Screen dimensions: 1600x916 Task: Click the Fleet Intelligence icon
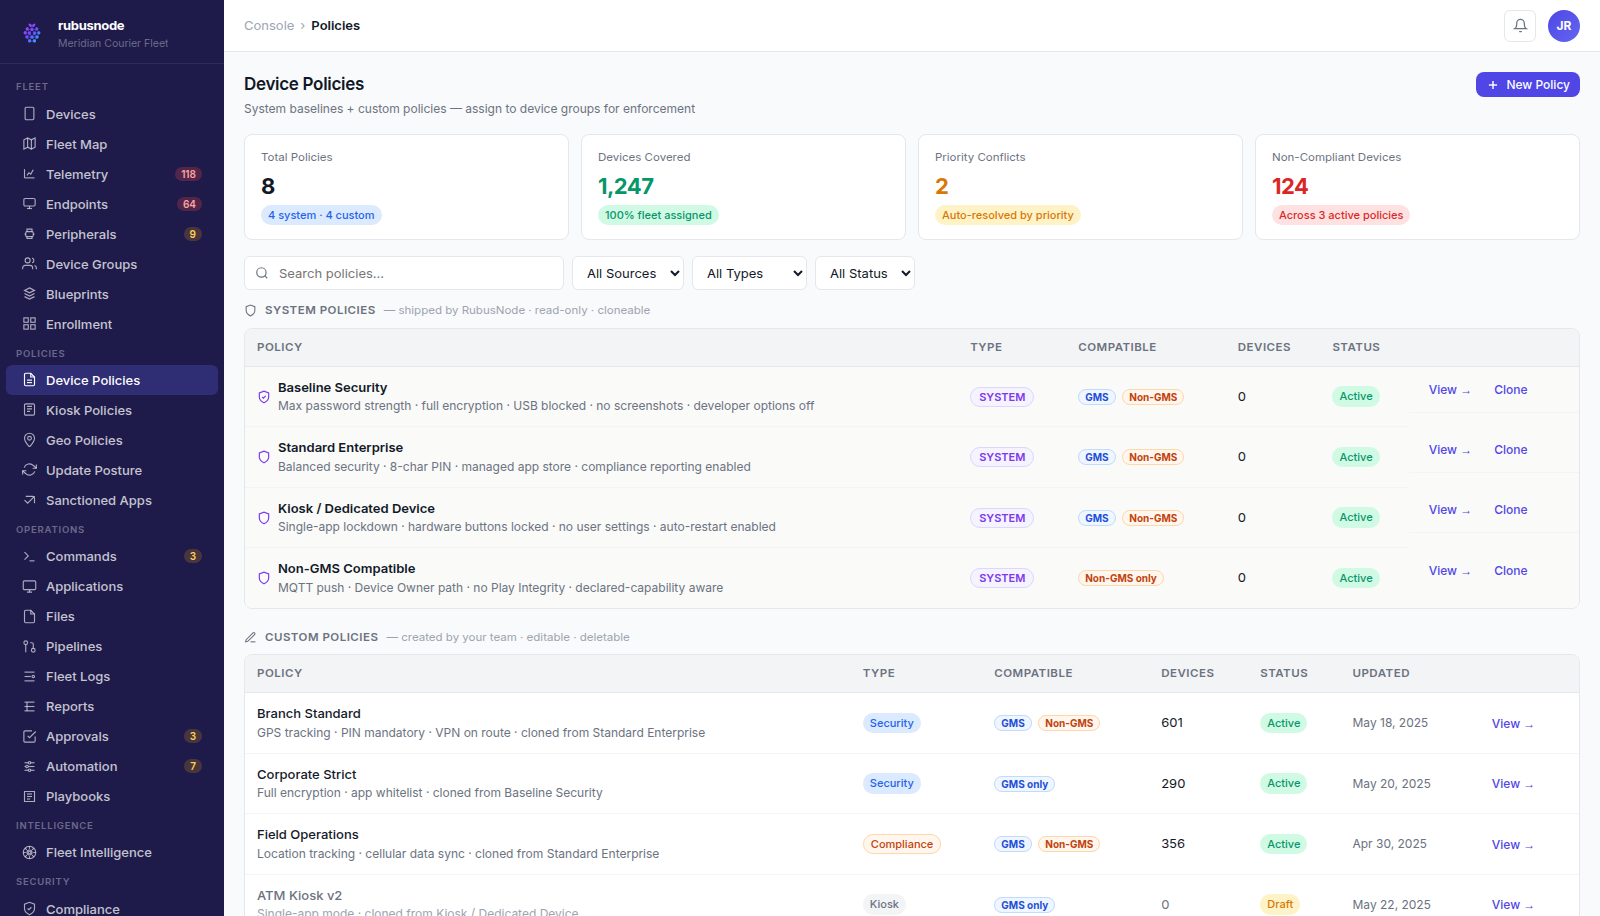click(30, 852)
